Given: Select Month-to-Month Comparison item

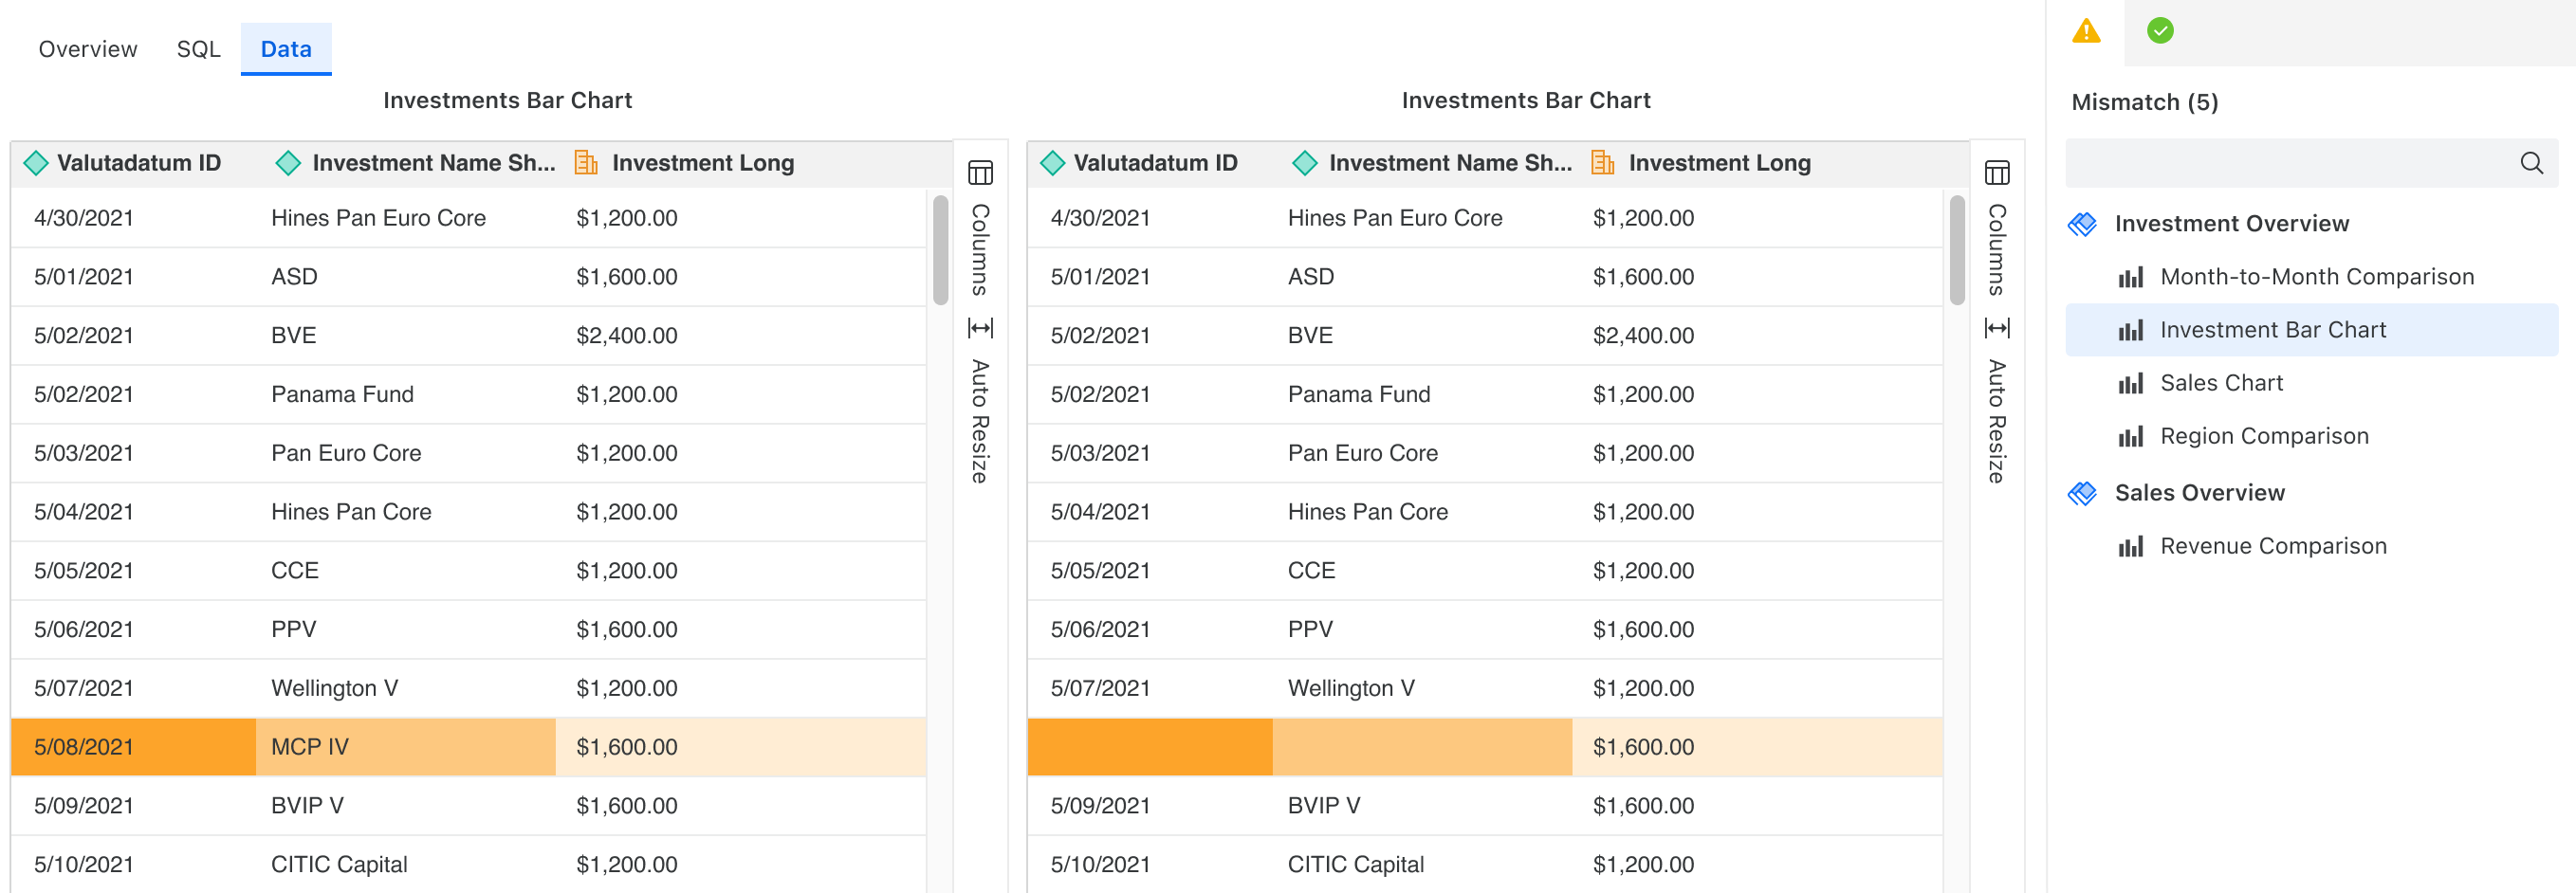Looking at the screenshot, I should (x=2316, y=277).
